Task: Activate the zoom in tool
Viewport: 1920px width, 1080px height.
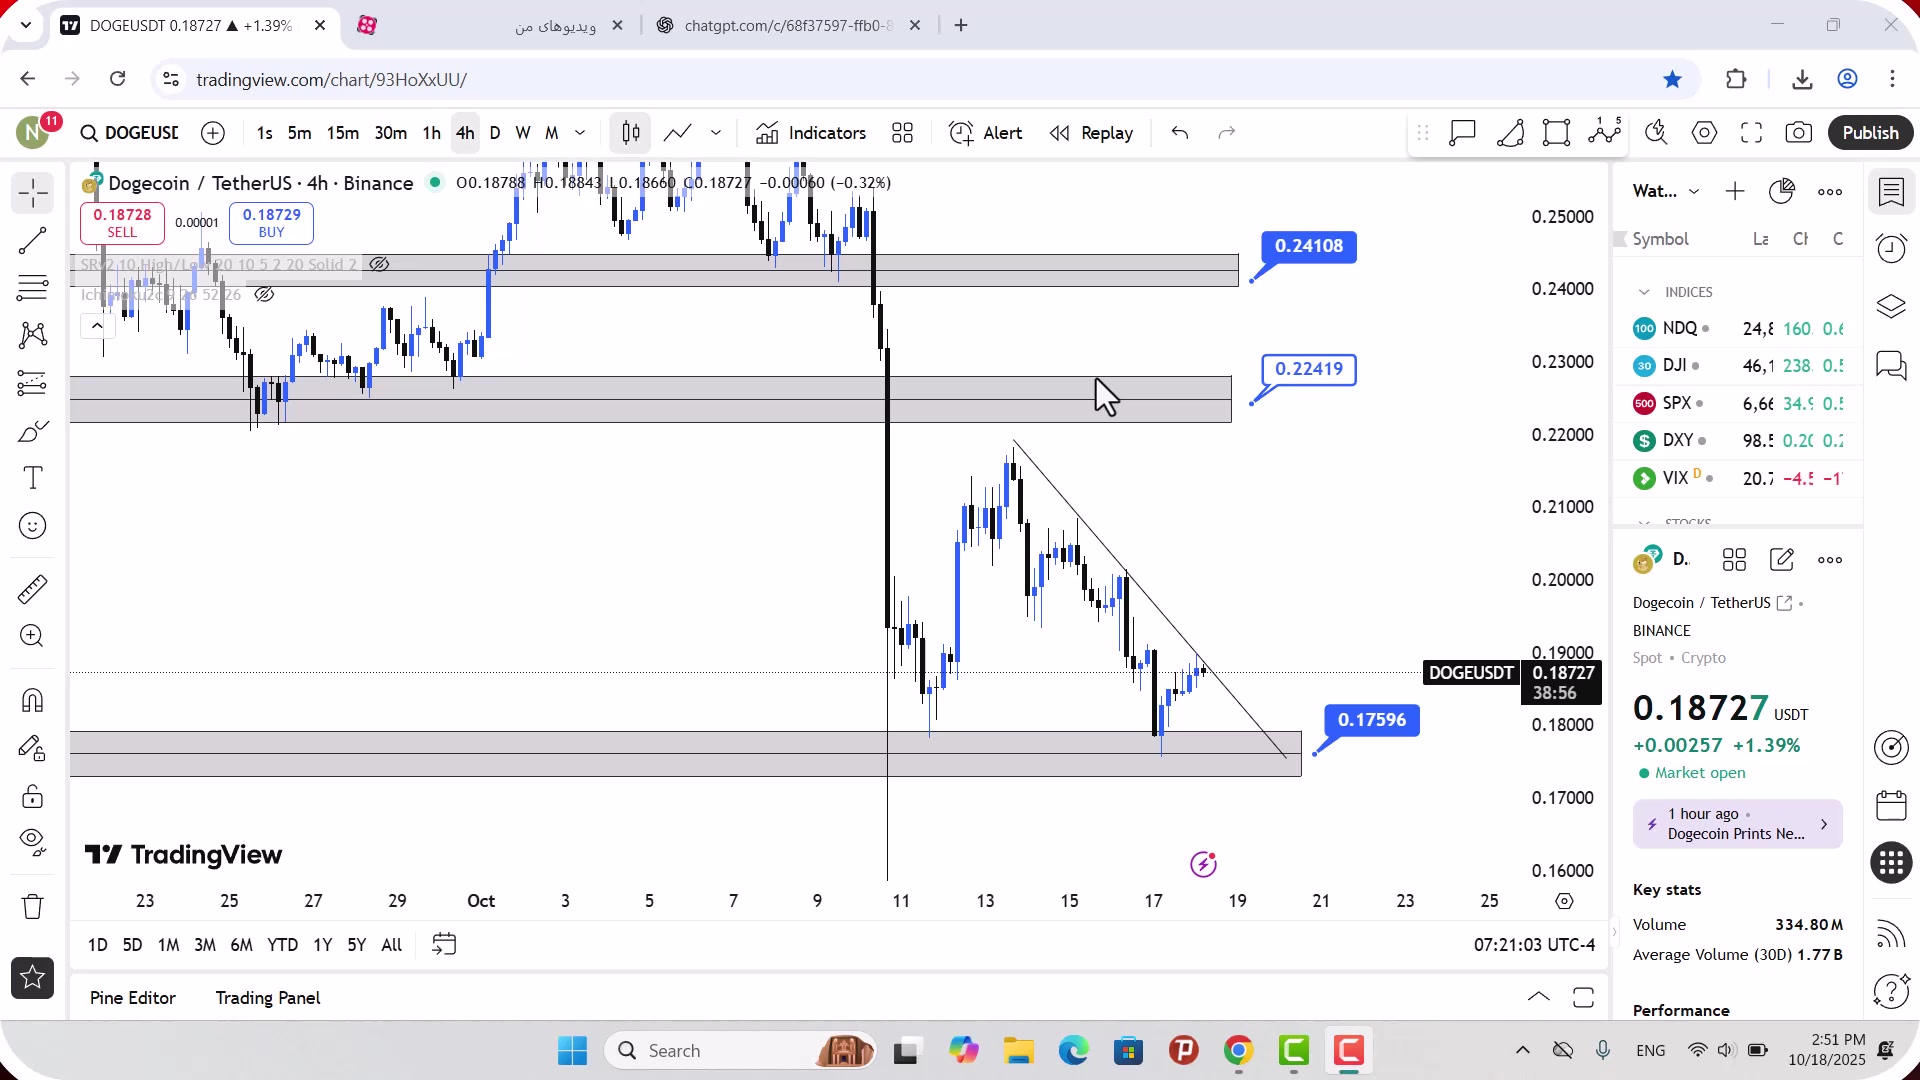Action: pyautogui.click(x=33, y=636)
